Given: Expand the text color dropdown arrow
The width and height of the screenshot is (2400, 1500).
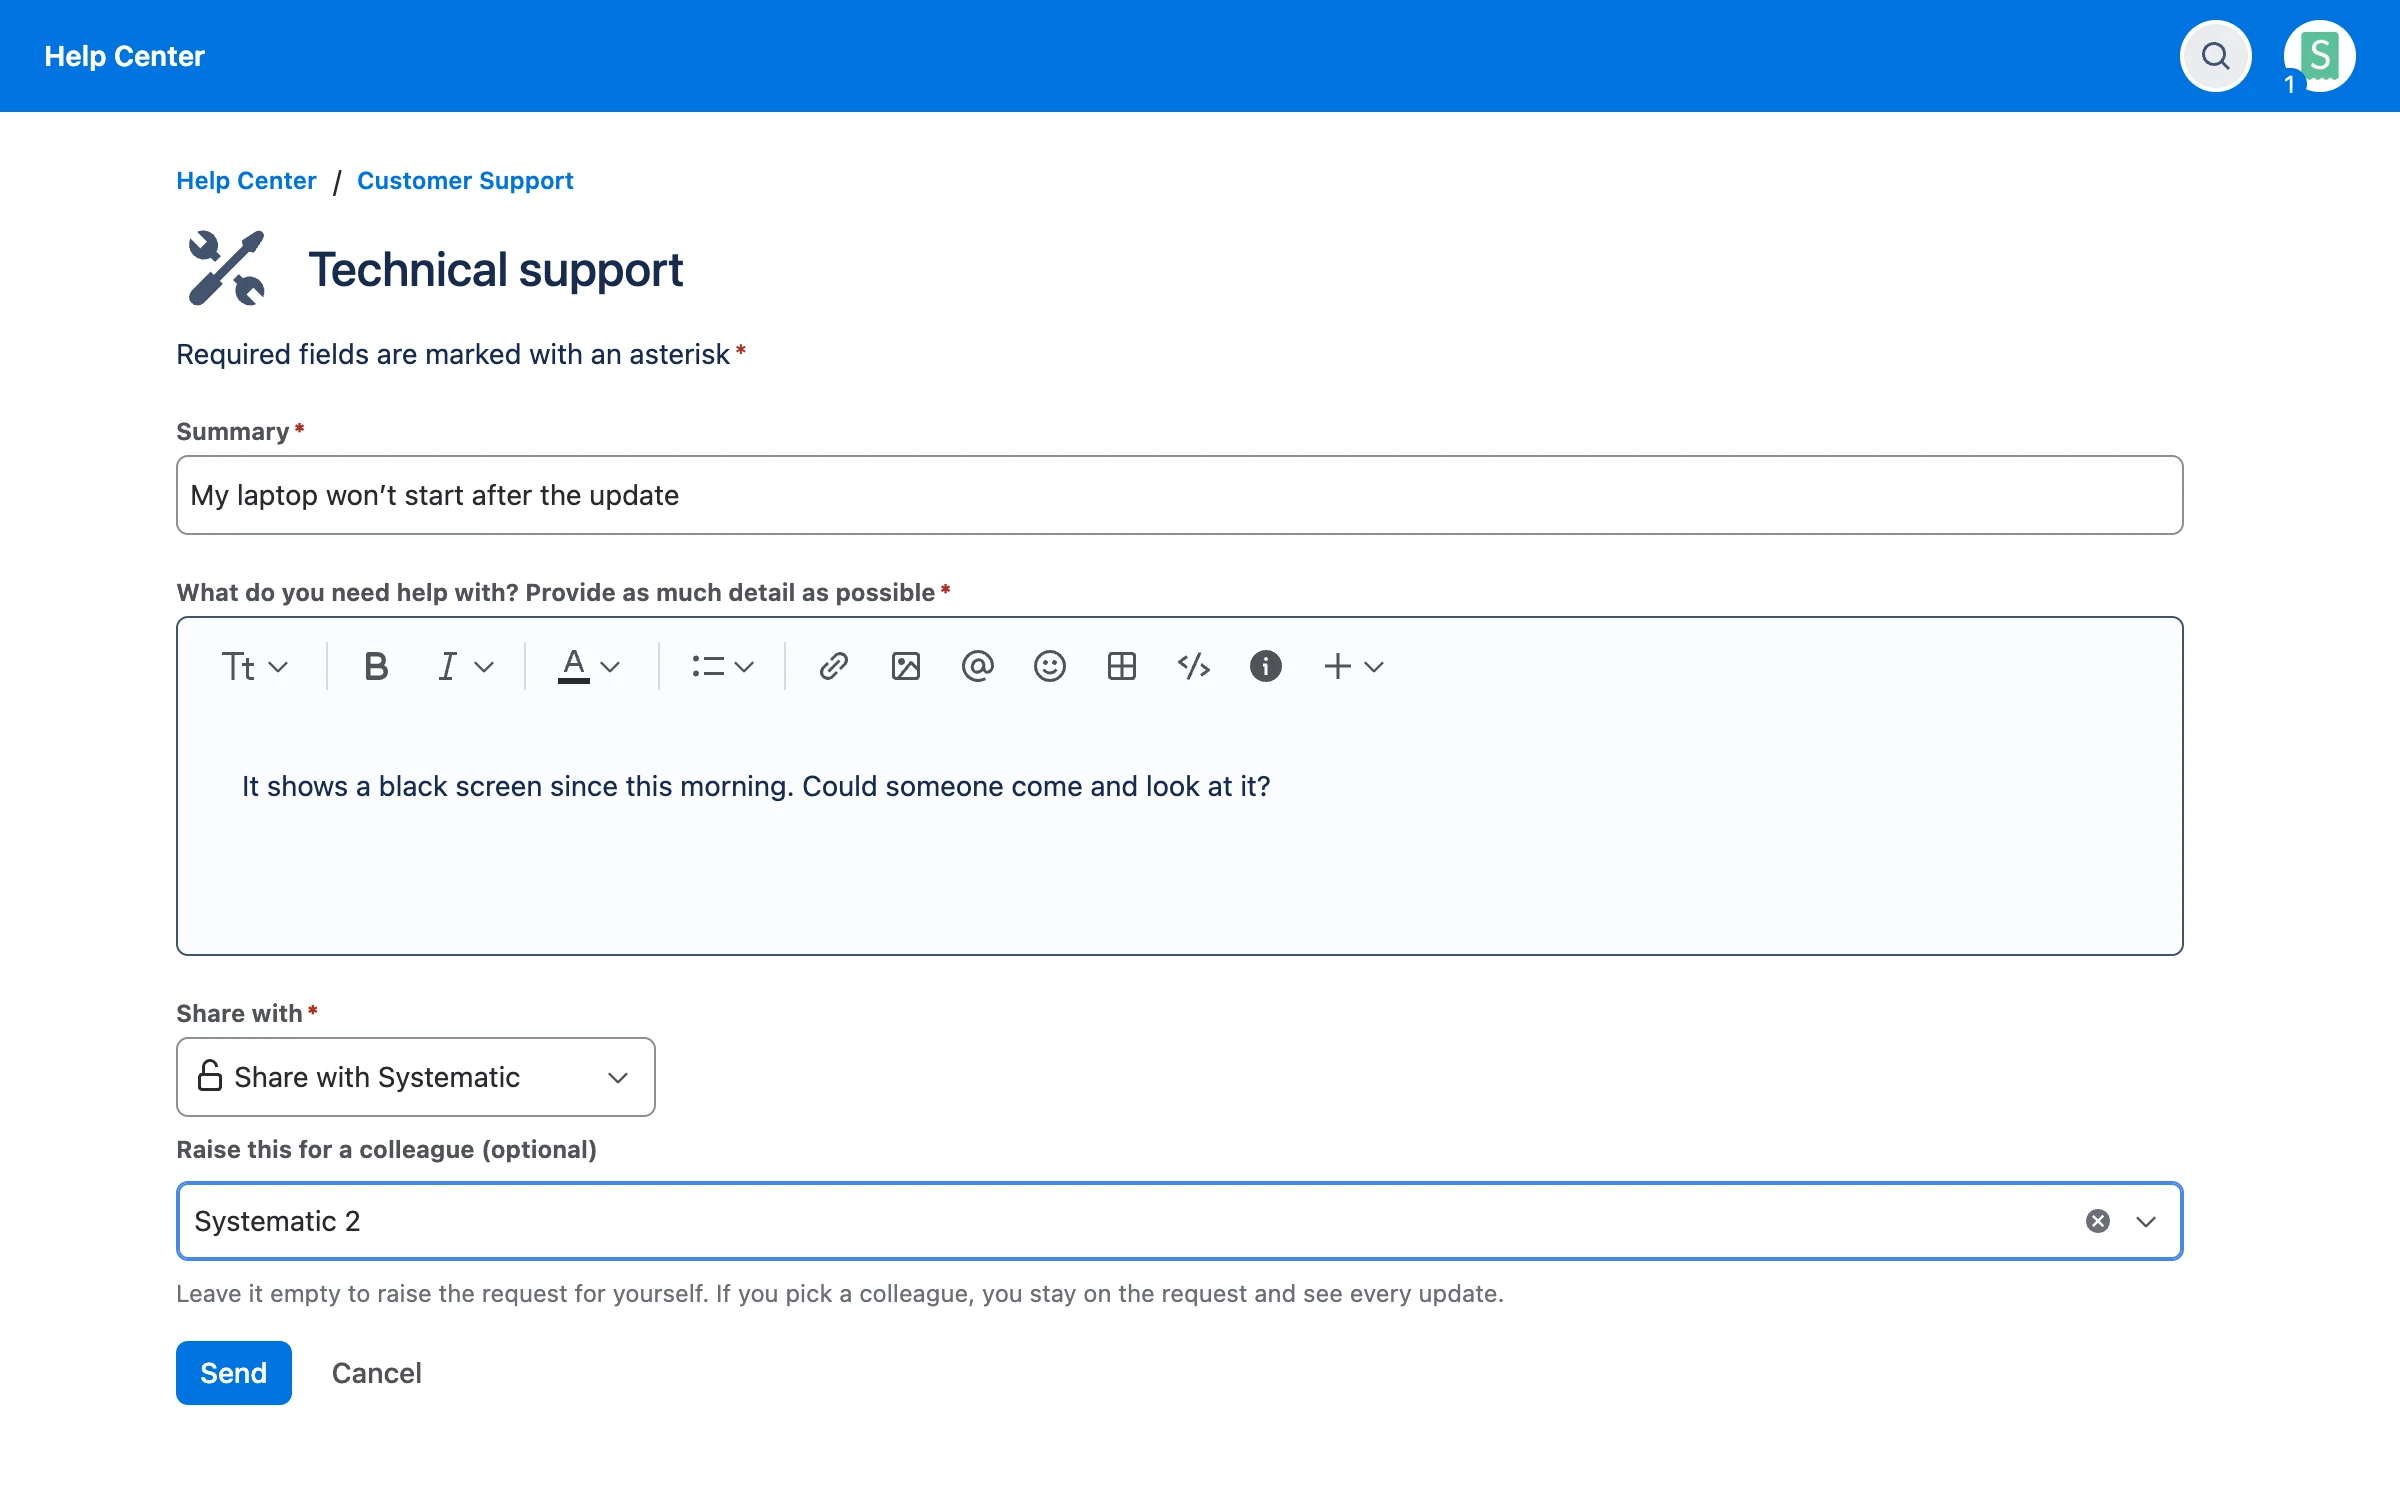Looking at the screenshot, I should [610, 667].
